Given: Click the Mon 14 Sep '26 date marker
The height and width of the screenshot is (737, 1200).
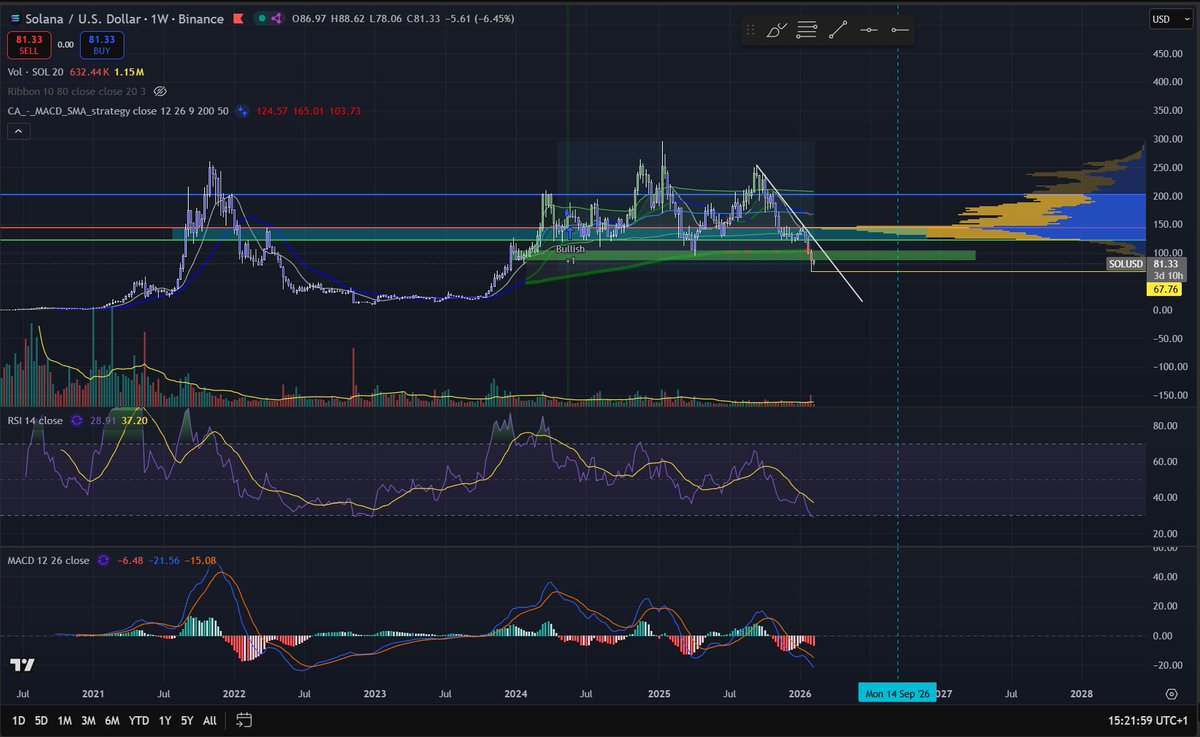Looking at the screenshot, I should coord(898,693).
